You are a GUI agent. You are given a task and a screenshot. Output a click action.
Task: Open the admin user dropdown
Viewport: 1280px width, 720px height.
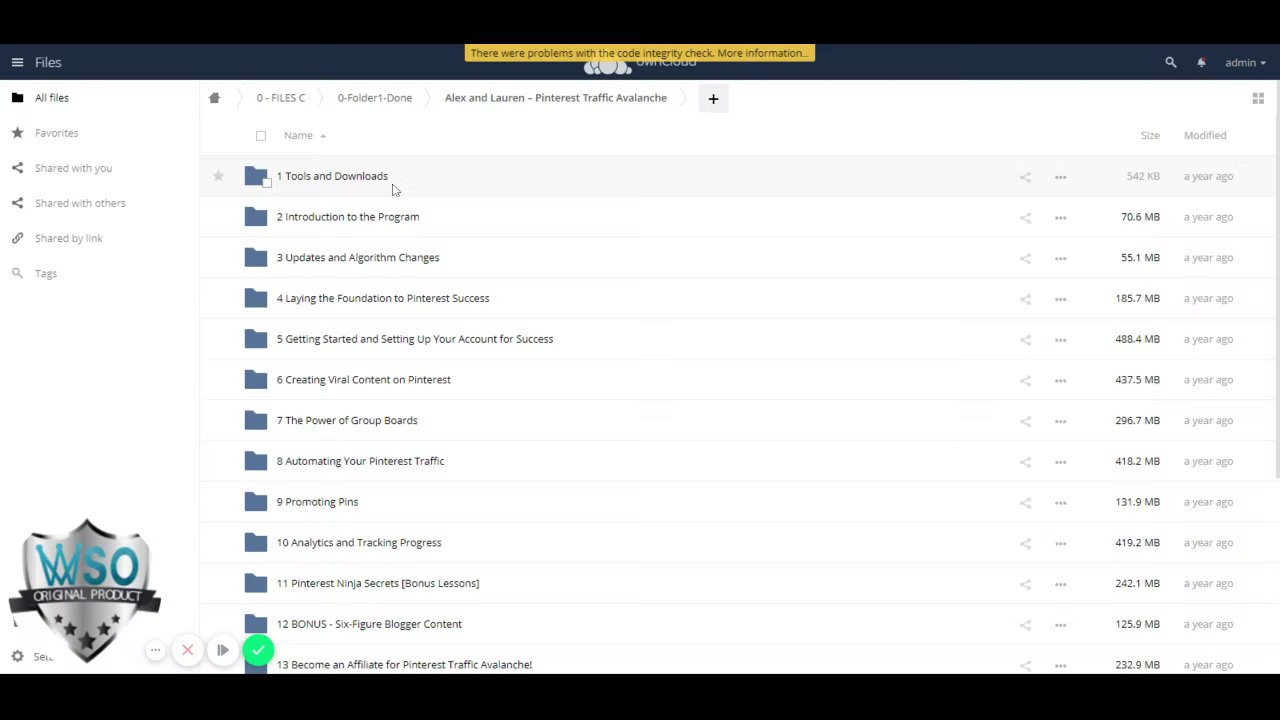click(x=1245, y=62)
